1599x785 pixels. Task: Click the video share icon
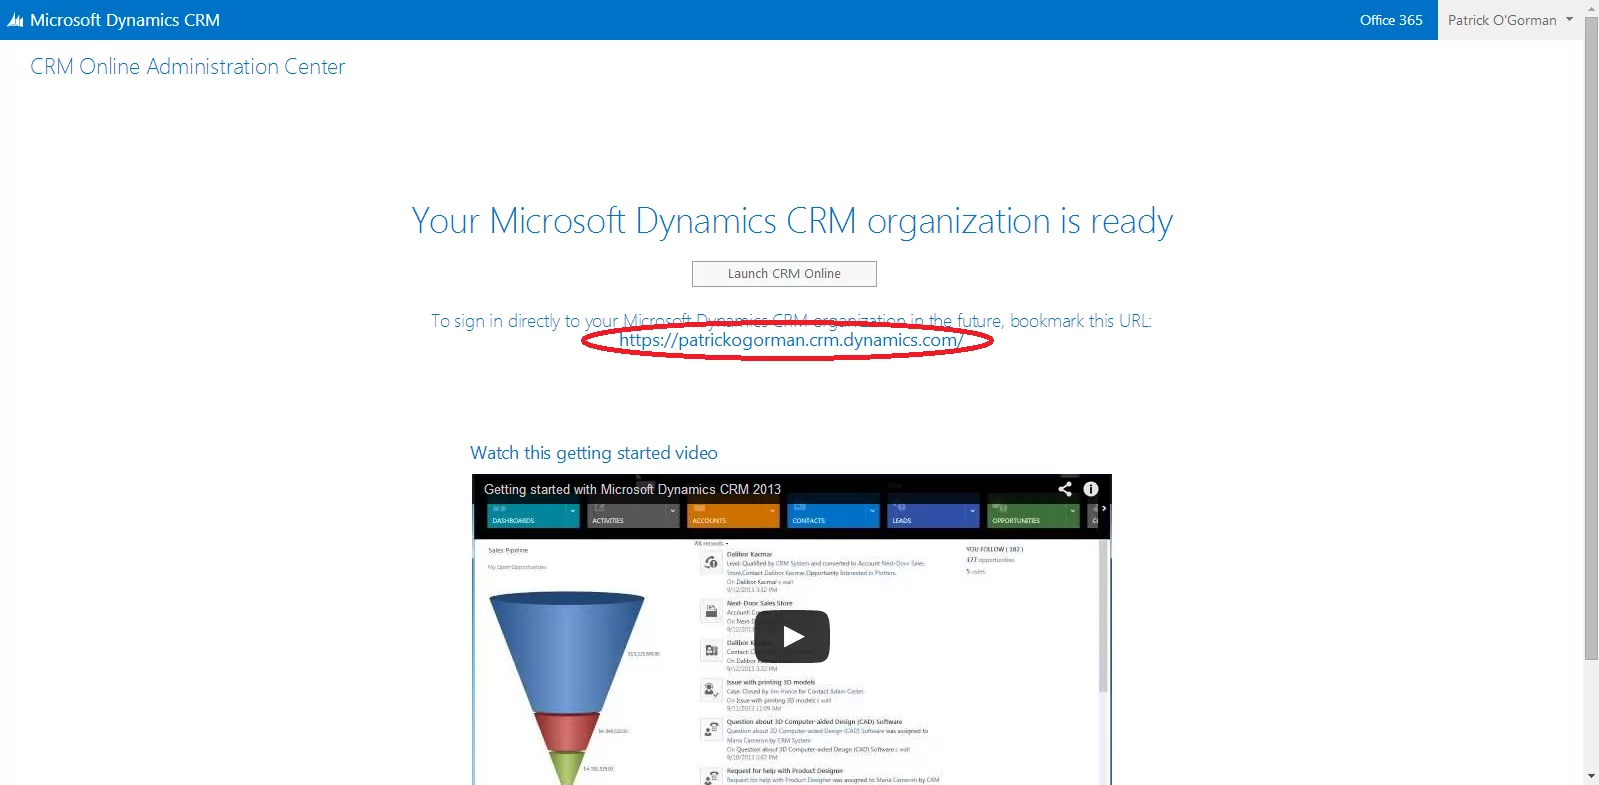(x=1065, y=489)
